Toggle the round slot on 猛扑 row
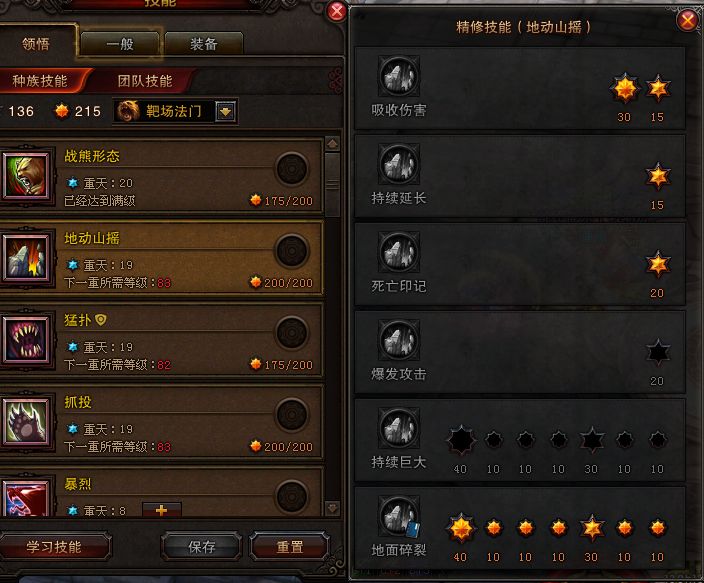Viewport: 704px width, 583px height. [292, 333]
